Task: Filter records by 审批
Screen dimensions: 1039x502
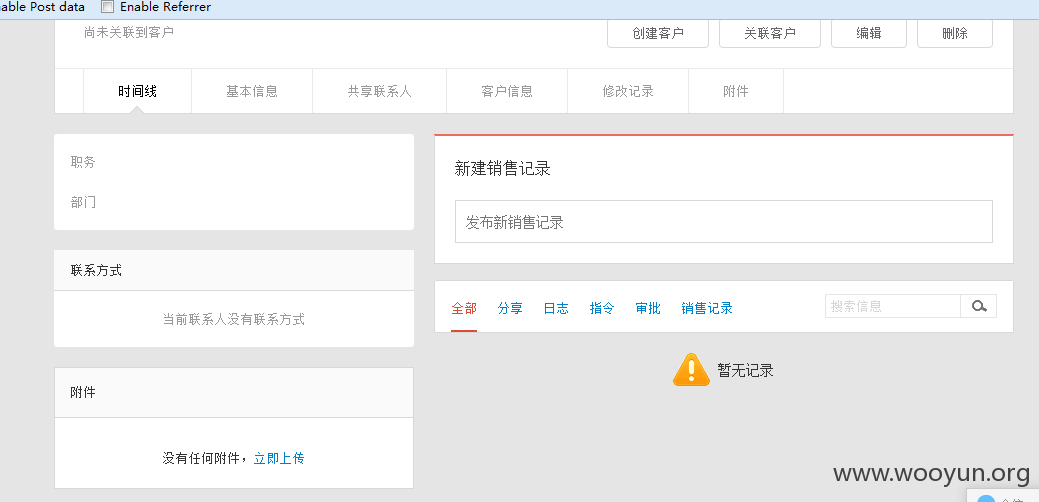Action: [x=647, y=308]
